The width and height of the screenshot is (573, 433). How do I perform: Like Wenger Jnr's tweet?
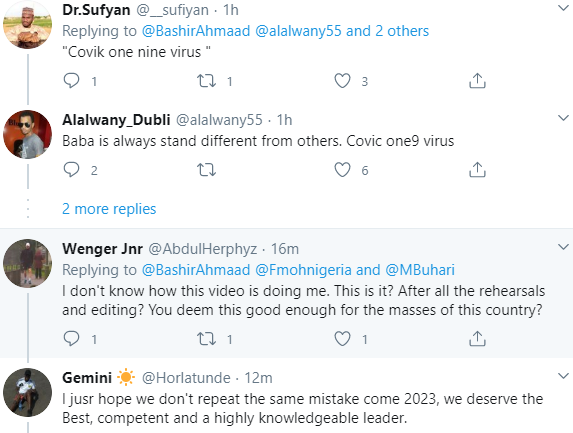point(342,339)
